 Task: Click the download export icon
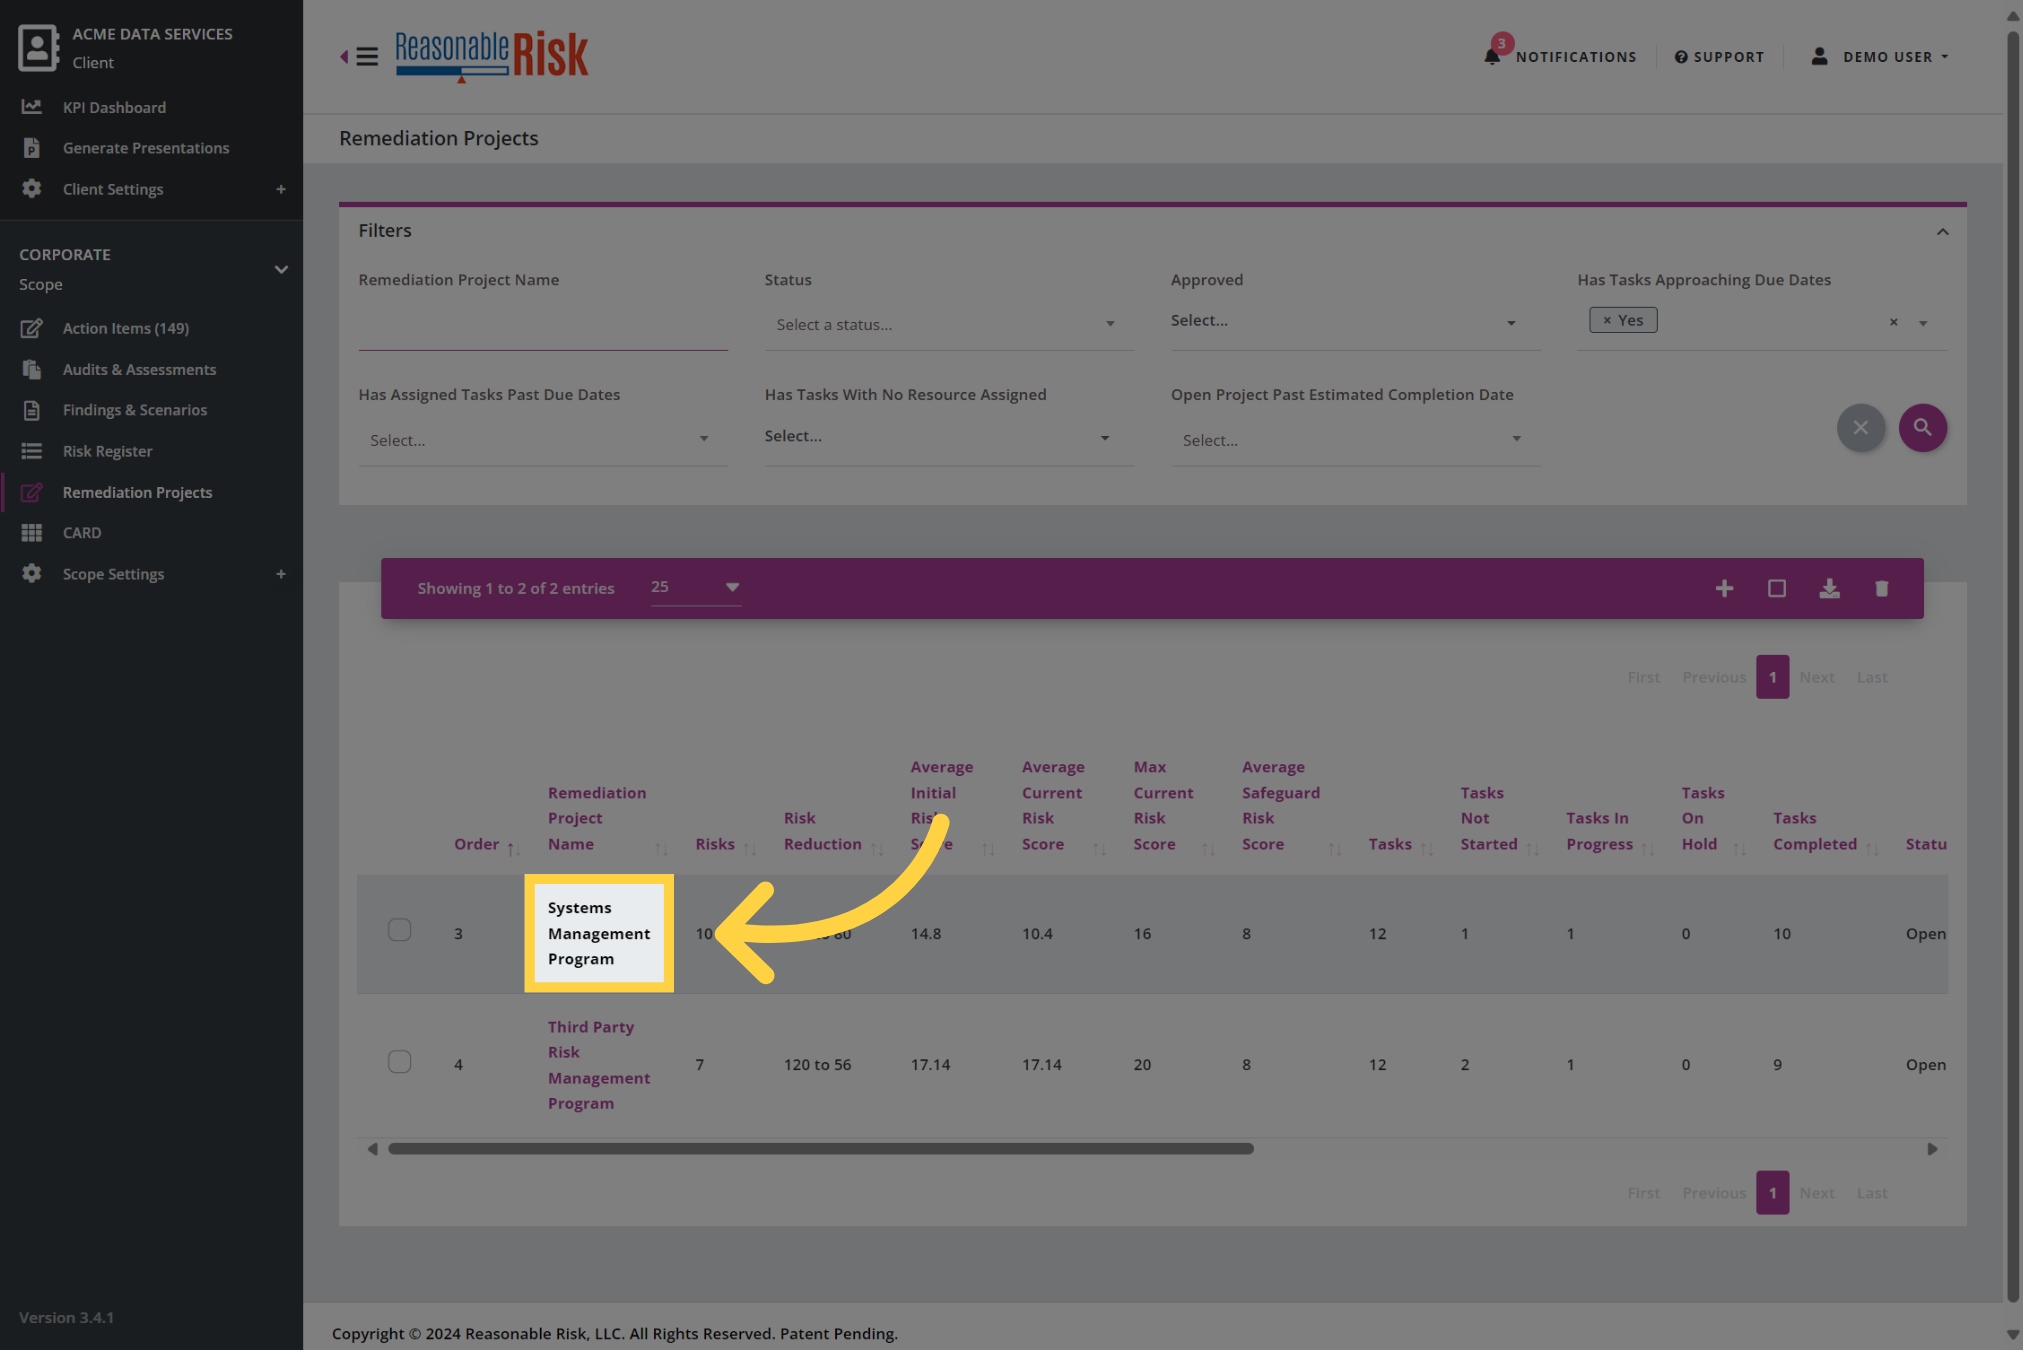coord(1829,588)
